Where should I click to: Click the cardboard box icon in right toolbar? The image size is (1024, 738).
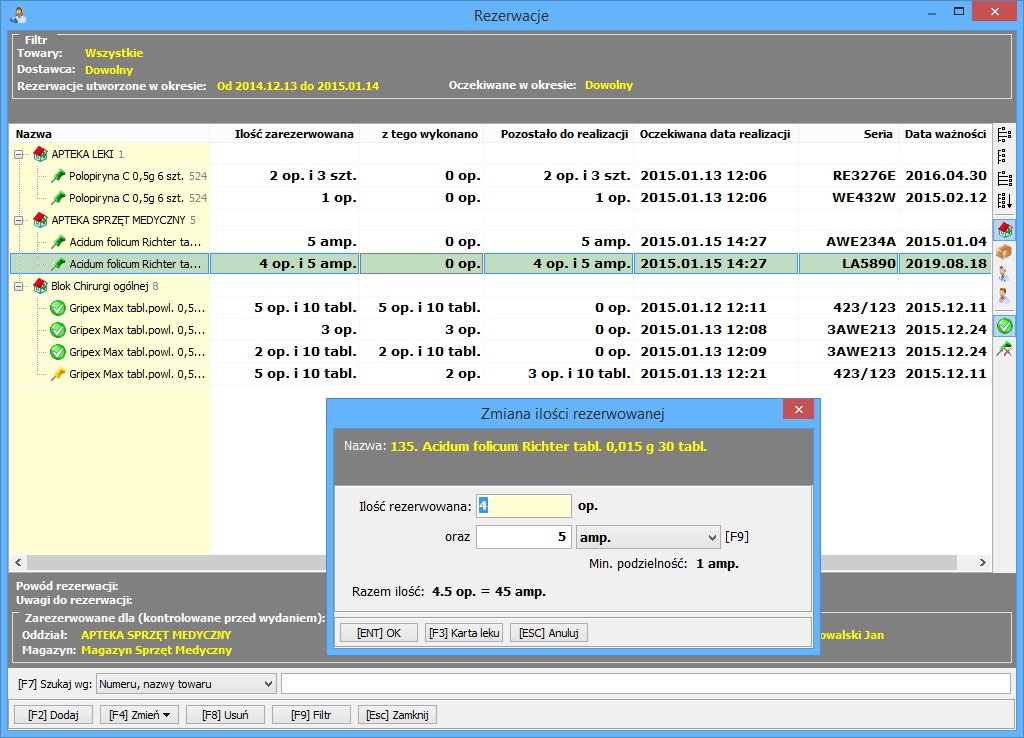1004,251
